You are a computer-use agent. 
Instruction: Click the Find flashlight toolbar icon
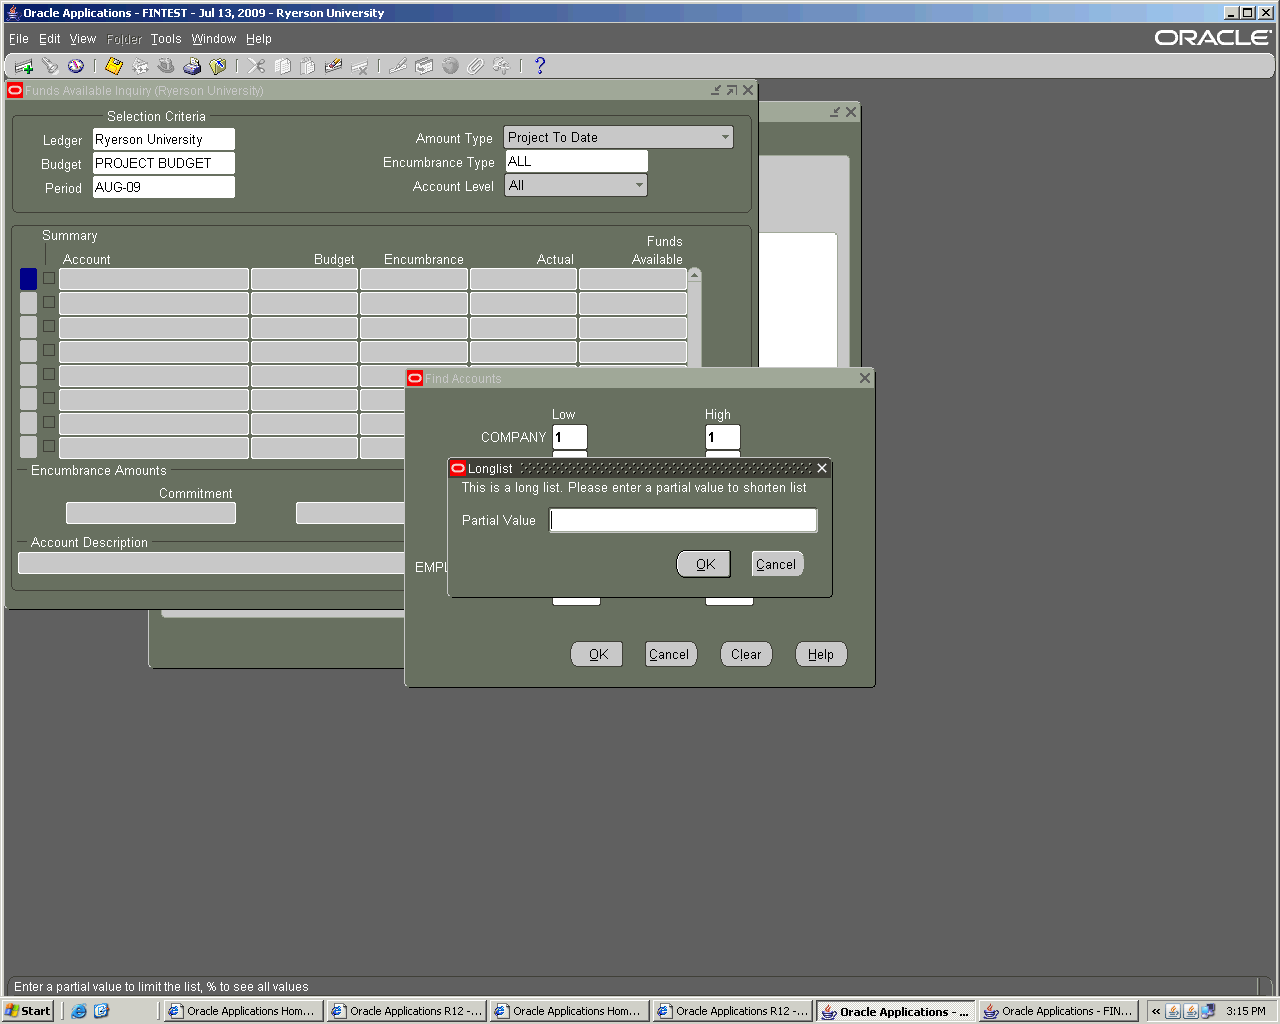50,66
